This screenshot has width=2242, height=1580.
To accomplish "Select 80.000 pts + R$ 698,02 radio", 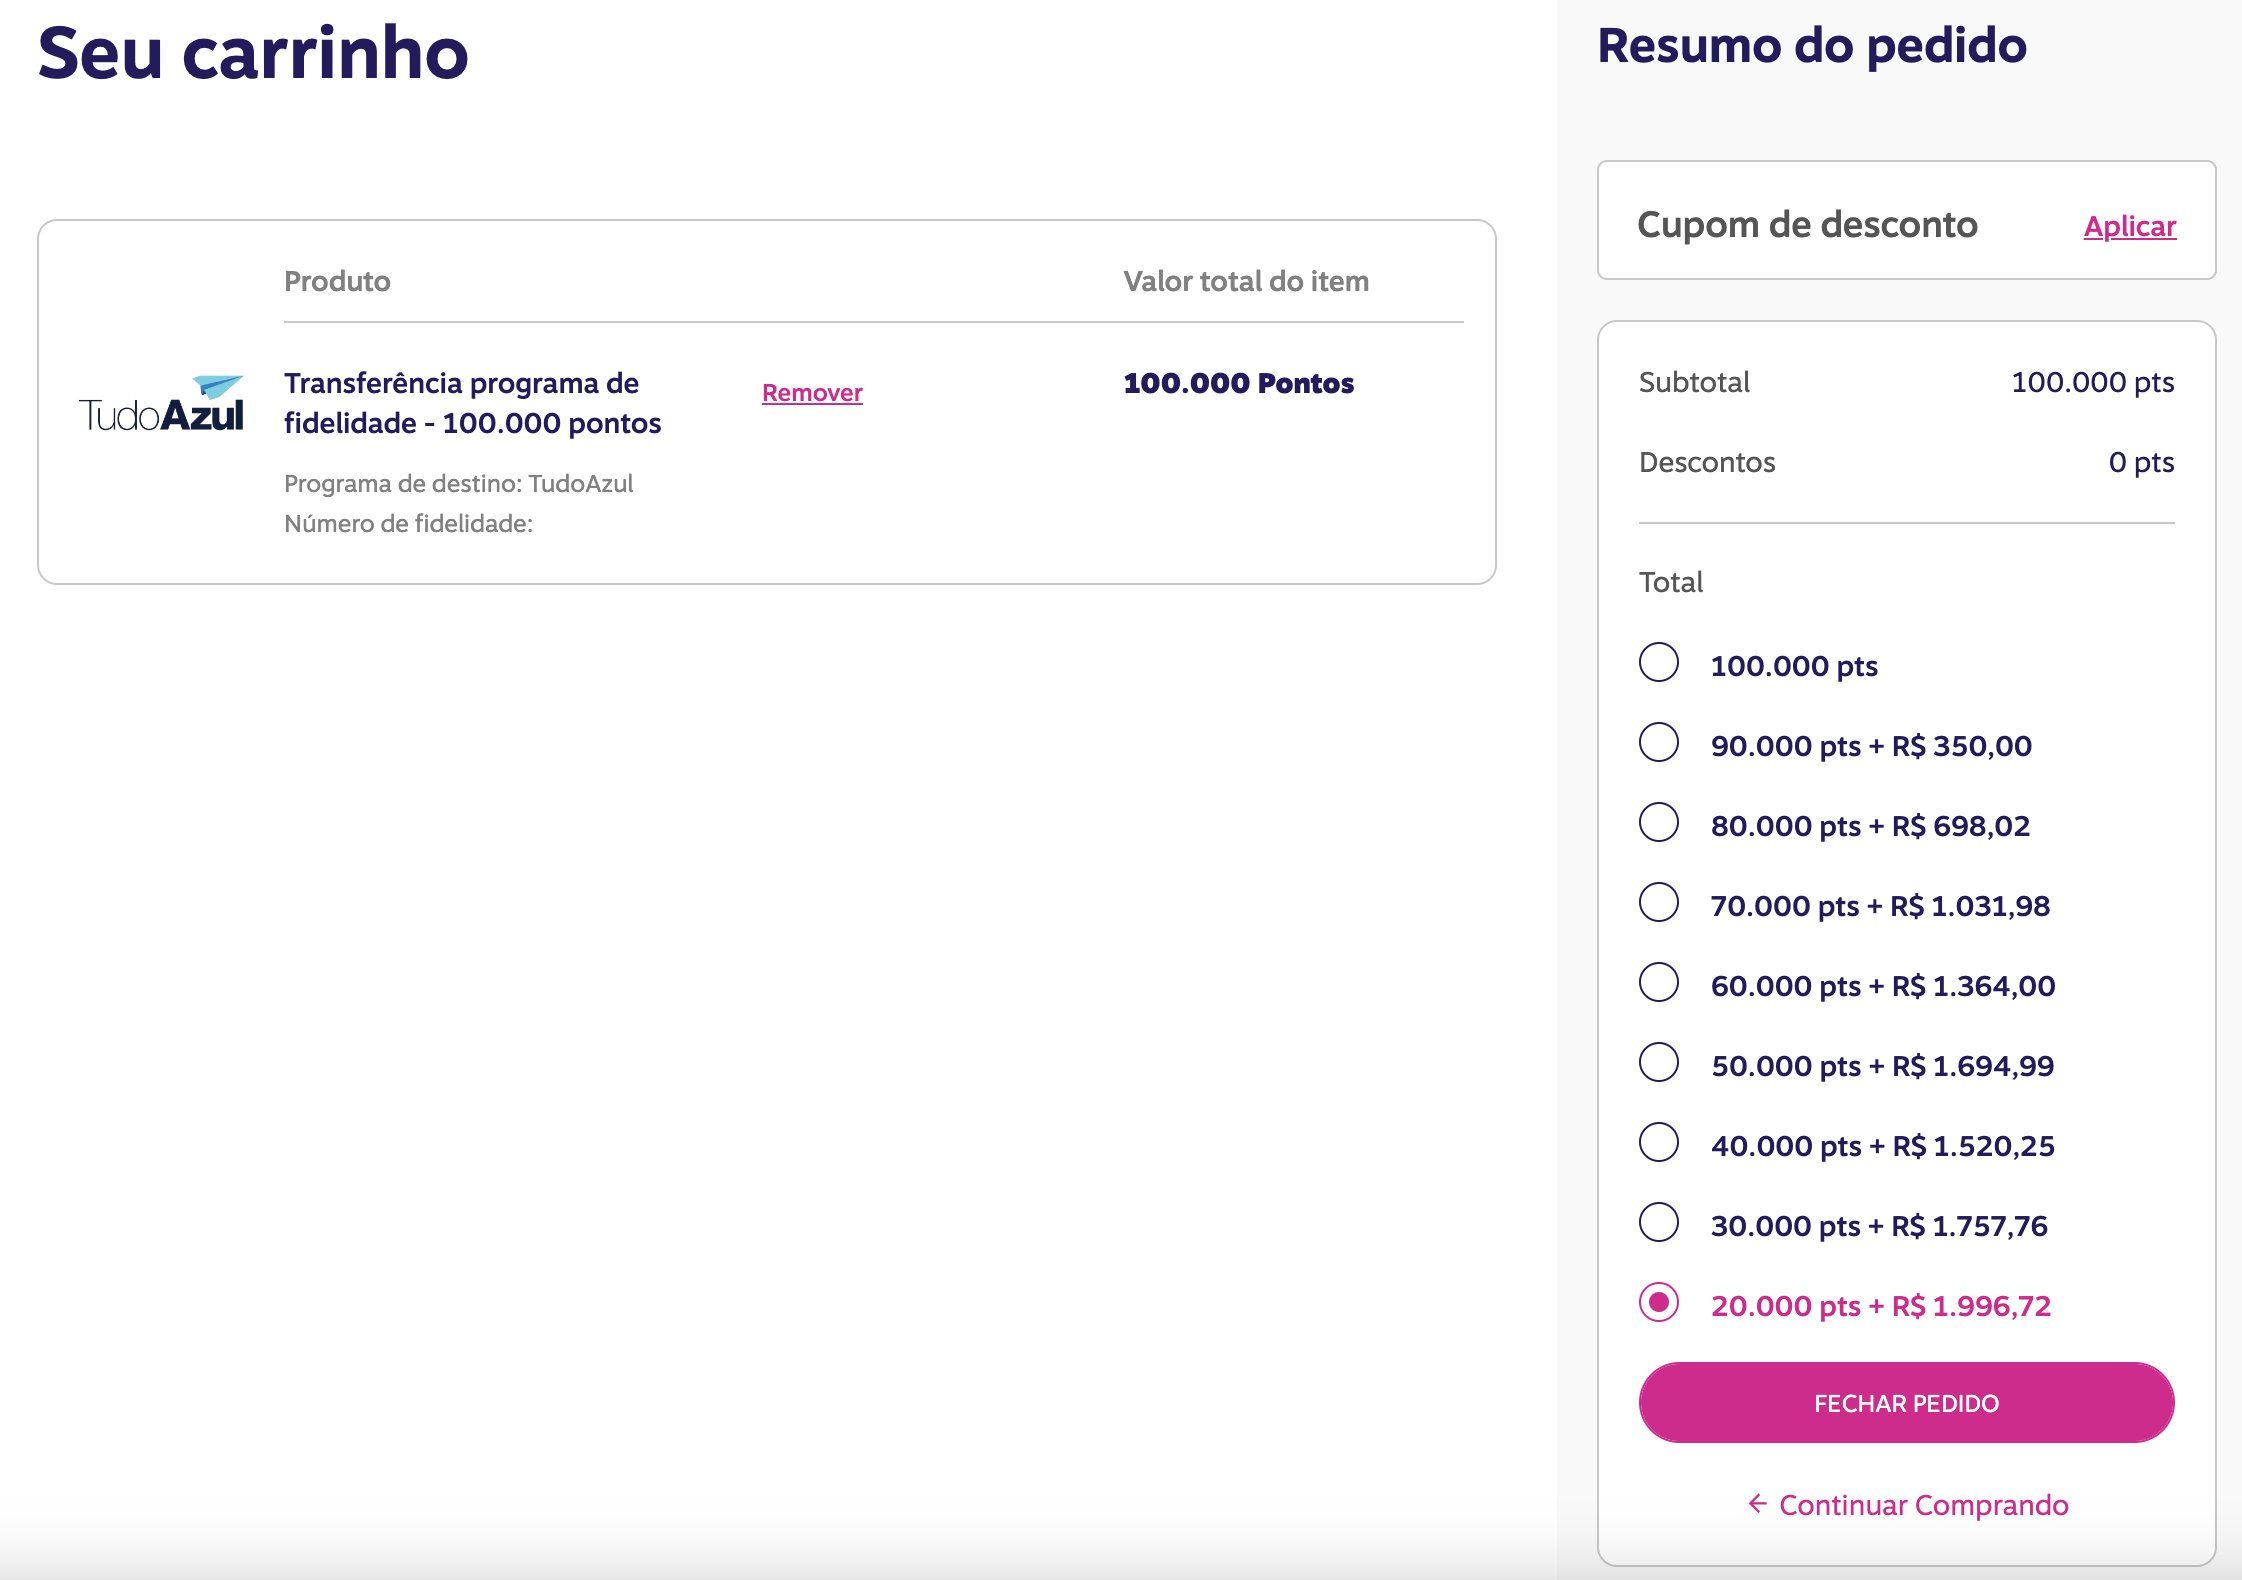I will pyautogui.click(x=1659, y=822).
